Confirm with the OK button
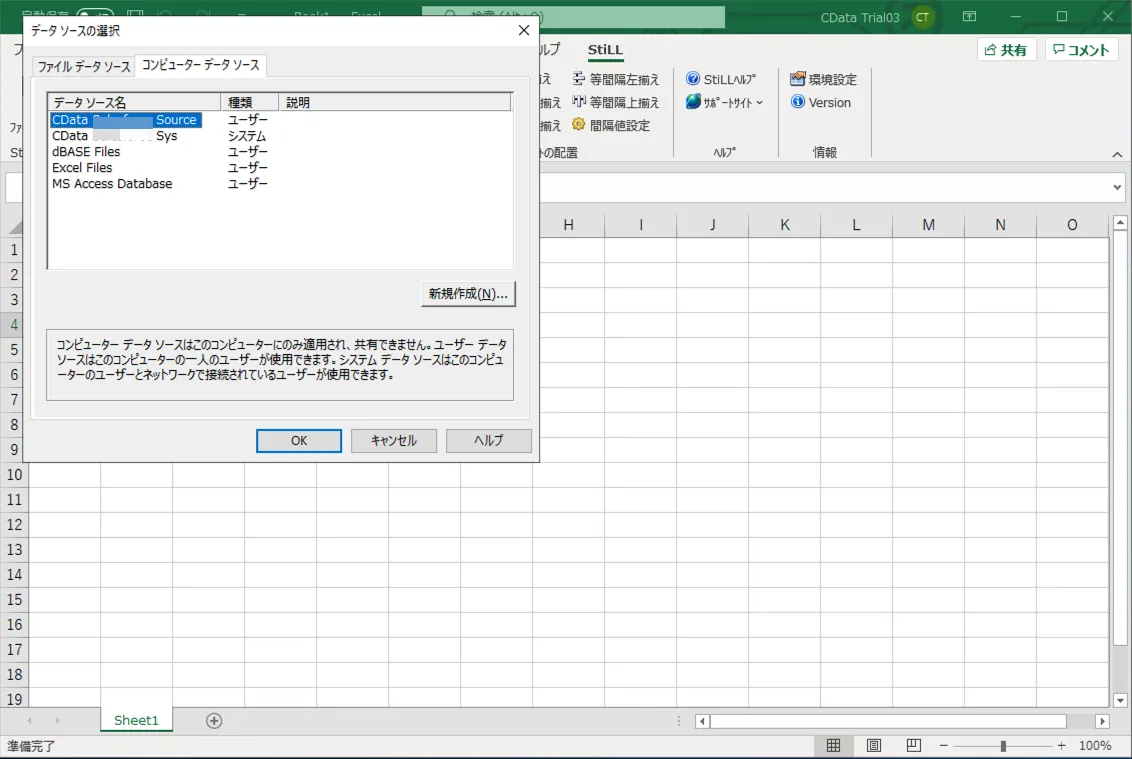This screenshot has width=1132, height=759. pyautogui.click(x=298, y=440)
